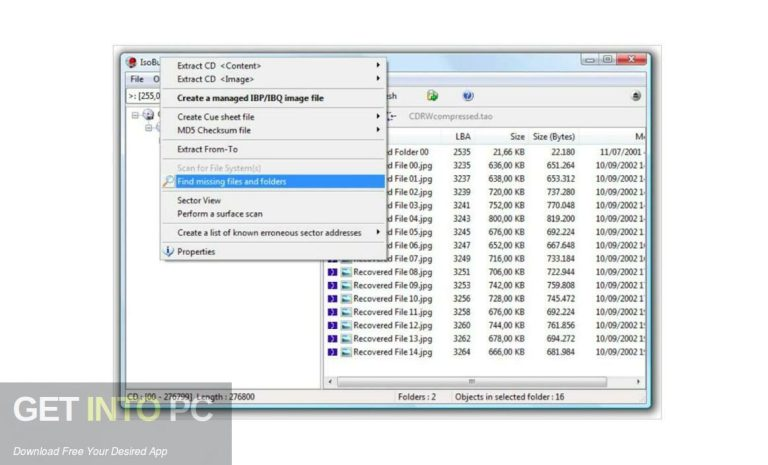Click the image icon of Recovered File 14.jpg
The image size is (768, 465).
click(x=346, y=352)
